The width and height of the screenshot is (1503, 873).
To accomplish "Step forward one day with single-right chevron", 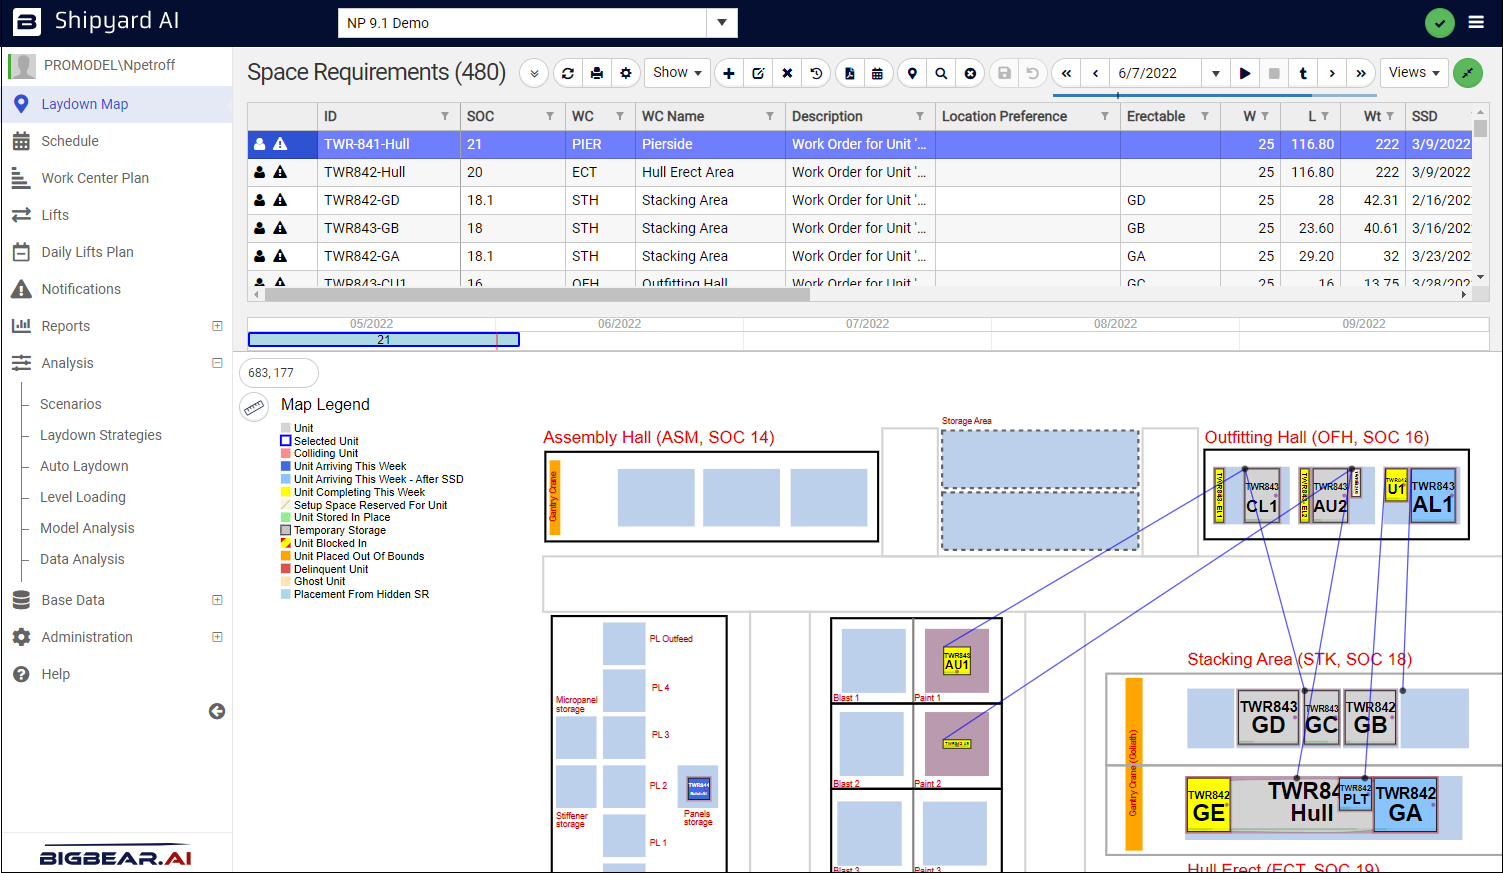I will click(1332, 73).
